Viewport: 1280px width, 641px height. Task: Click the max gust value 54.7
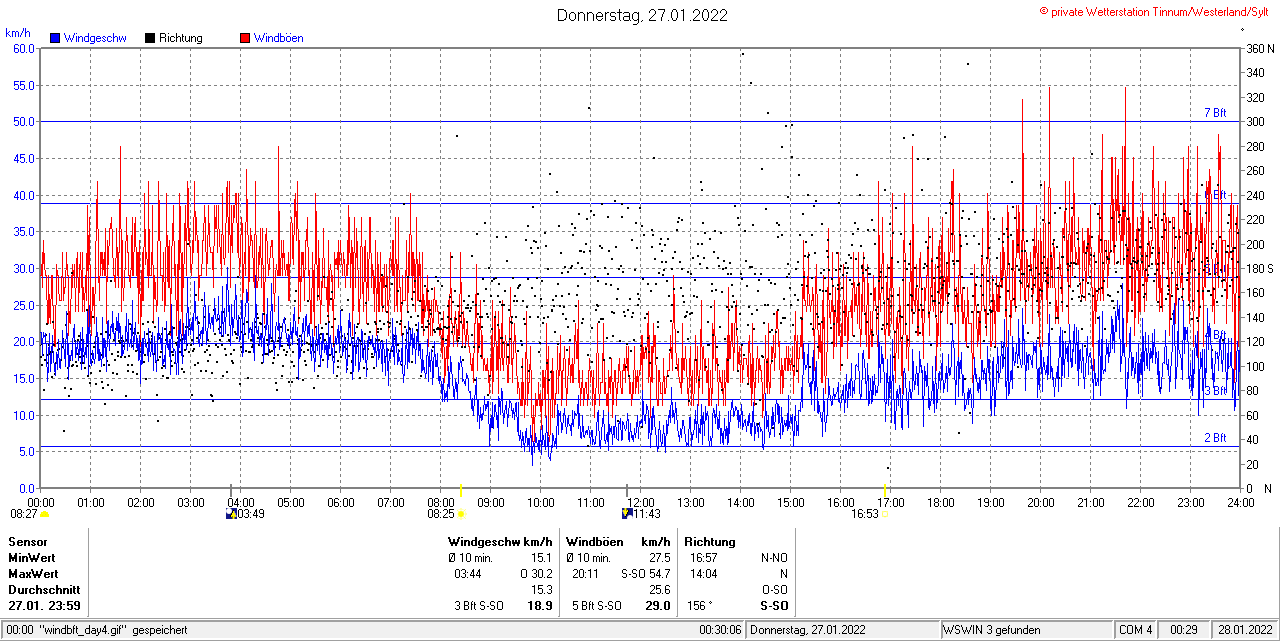coord(659,574)
